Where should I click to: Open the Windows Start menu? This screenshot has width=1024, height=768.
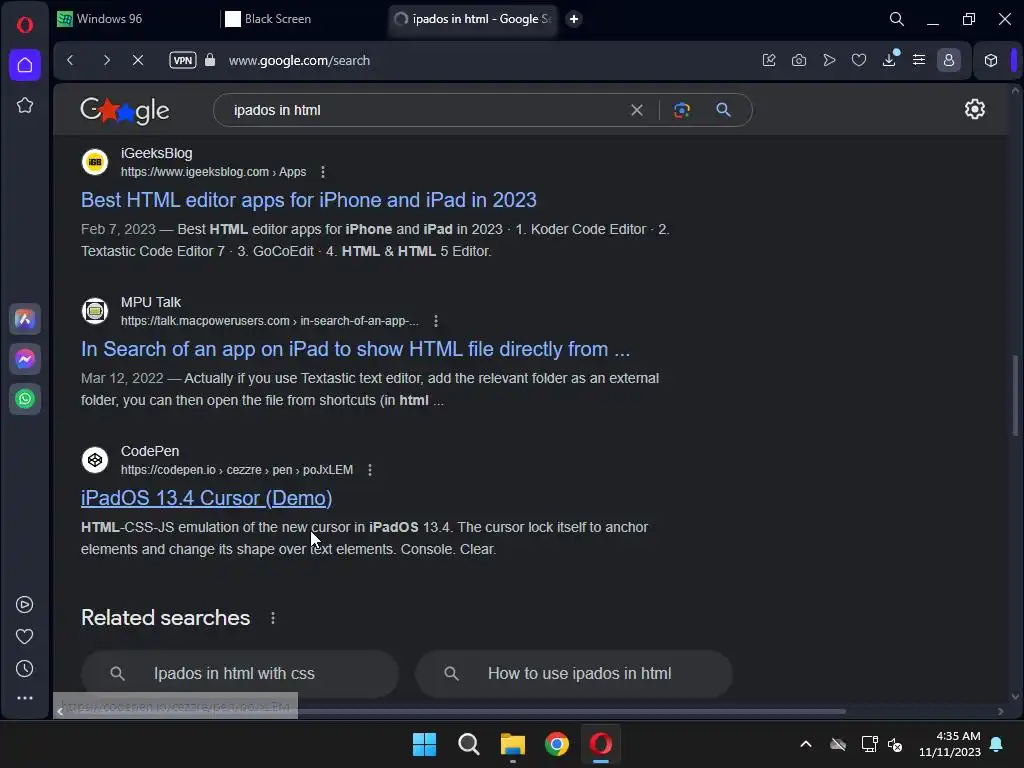(x=424, y=744)
